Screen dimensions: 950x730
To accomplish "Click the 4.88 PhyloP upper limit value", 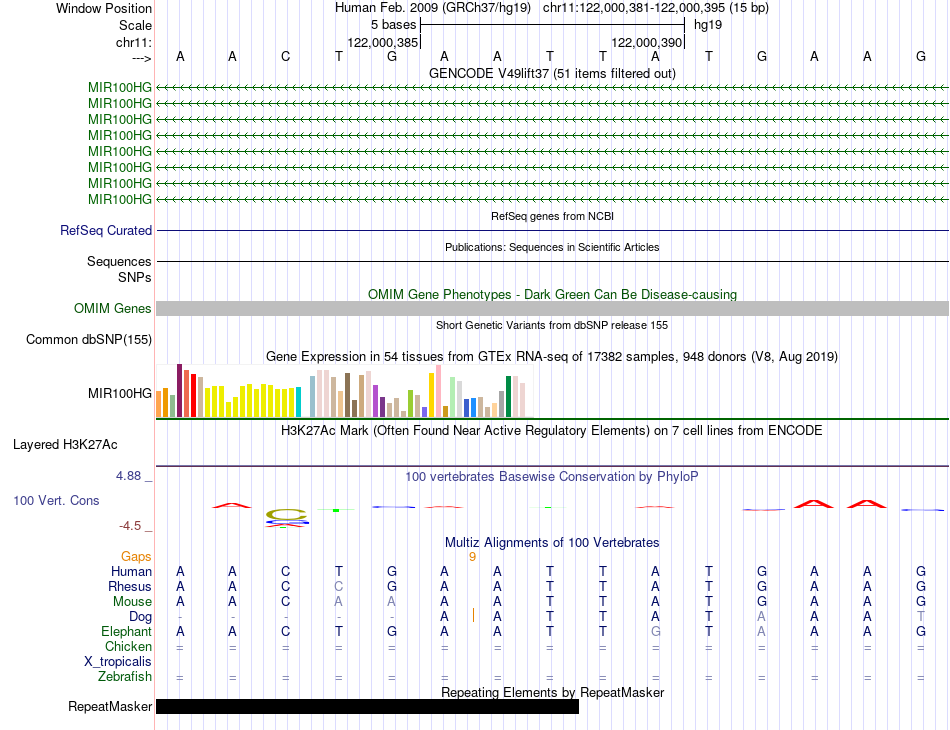I will click(128, 476).
